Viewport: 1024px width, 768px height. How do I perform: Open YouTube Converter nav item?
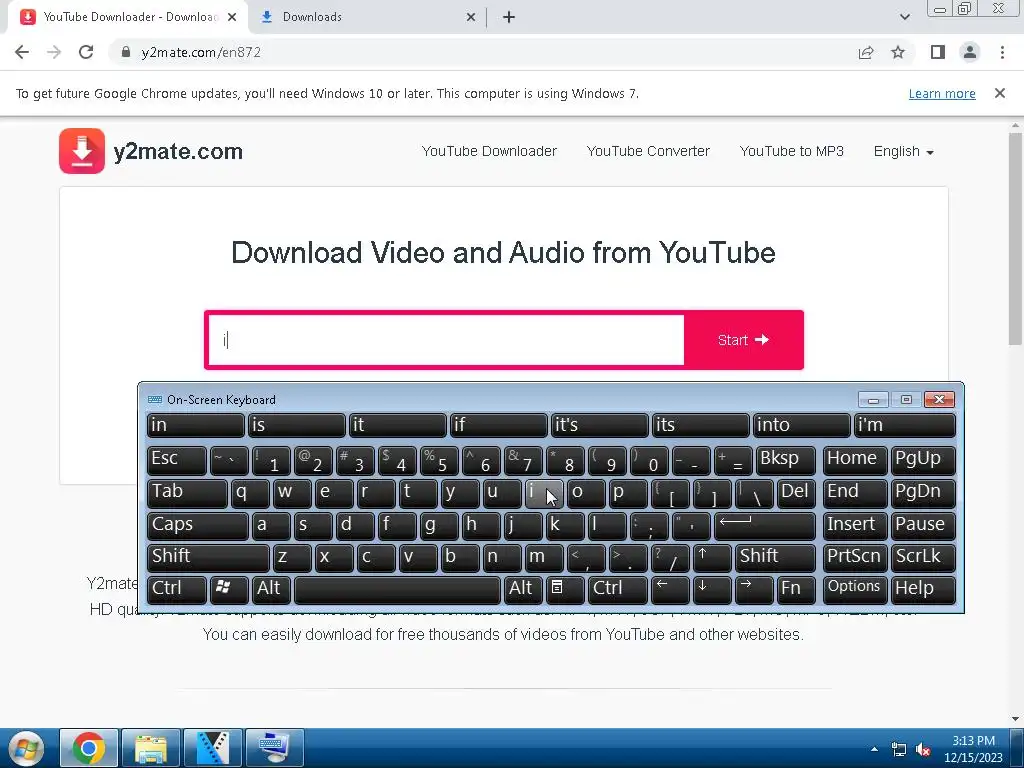[x=648, y=152]
